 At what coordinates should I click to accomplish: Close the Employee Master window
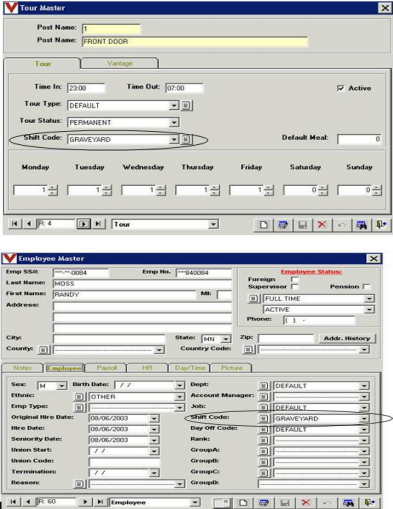pyautogui.click(x=374, y=258)
